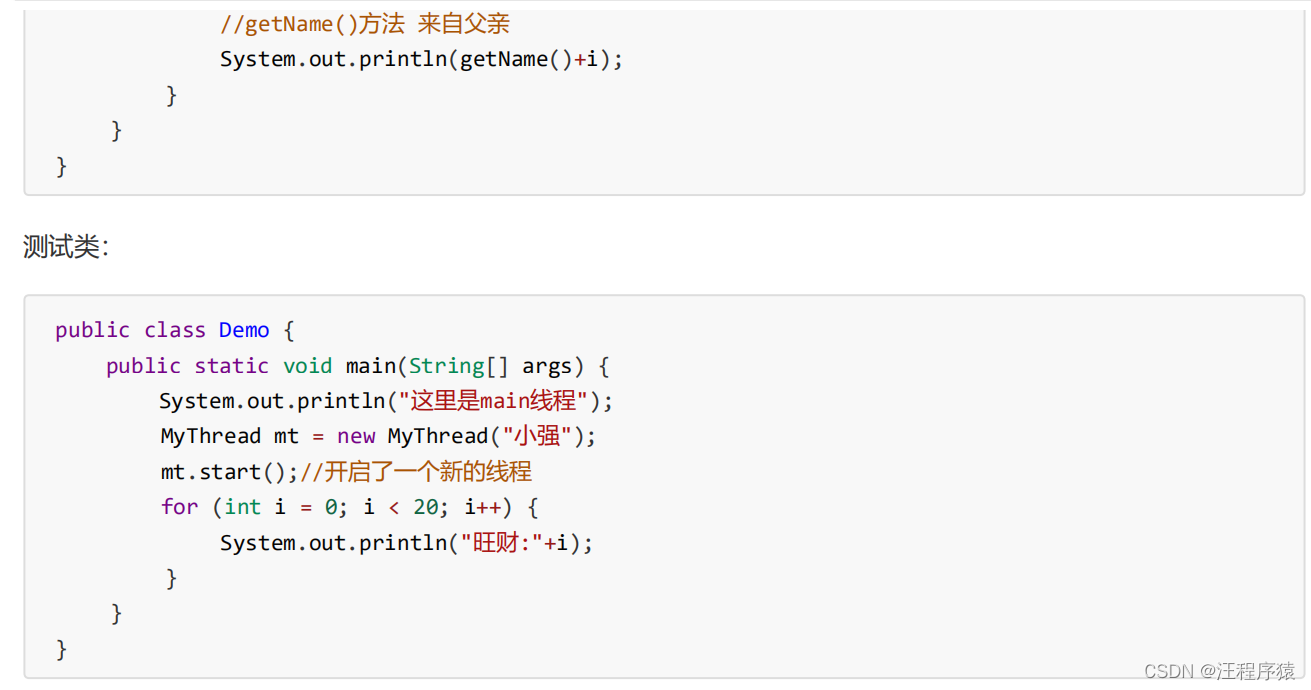Click the number 20 in loop condition
The height and width of the screenshot is (690, 1311).
[426, 507]
